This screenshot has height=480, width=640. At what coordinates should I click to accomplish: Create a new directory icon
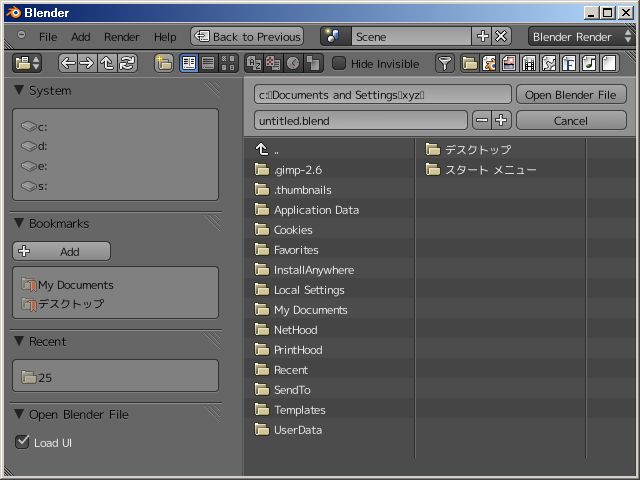point(164,63)
